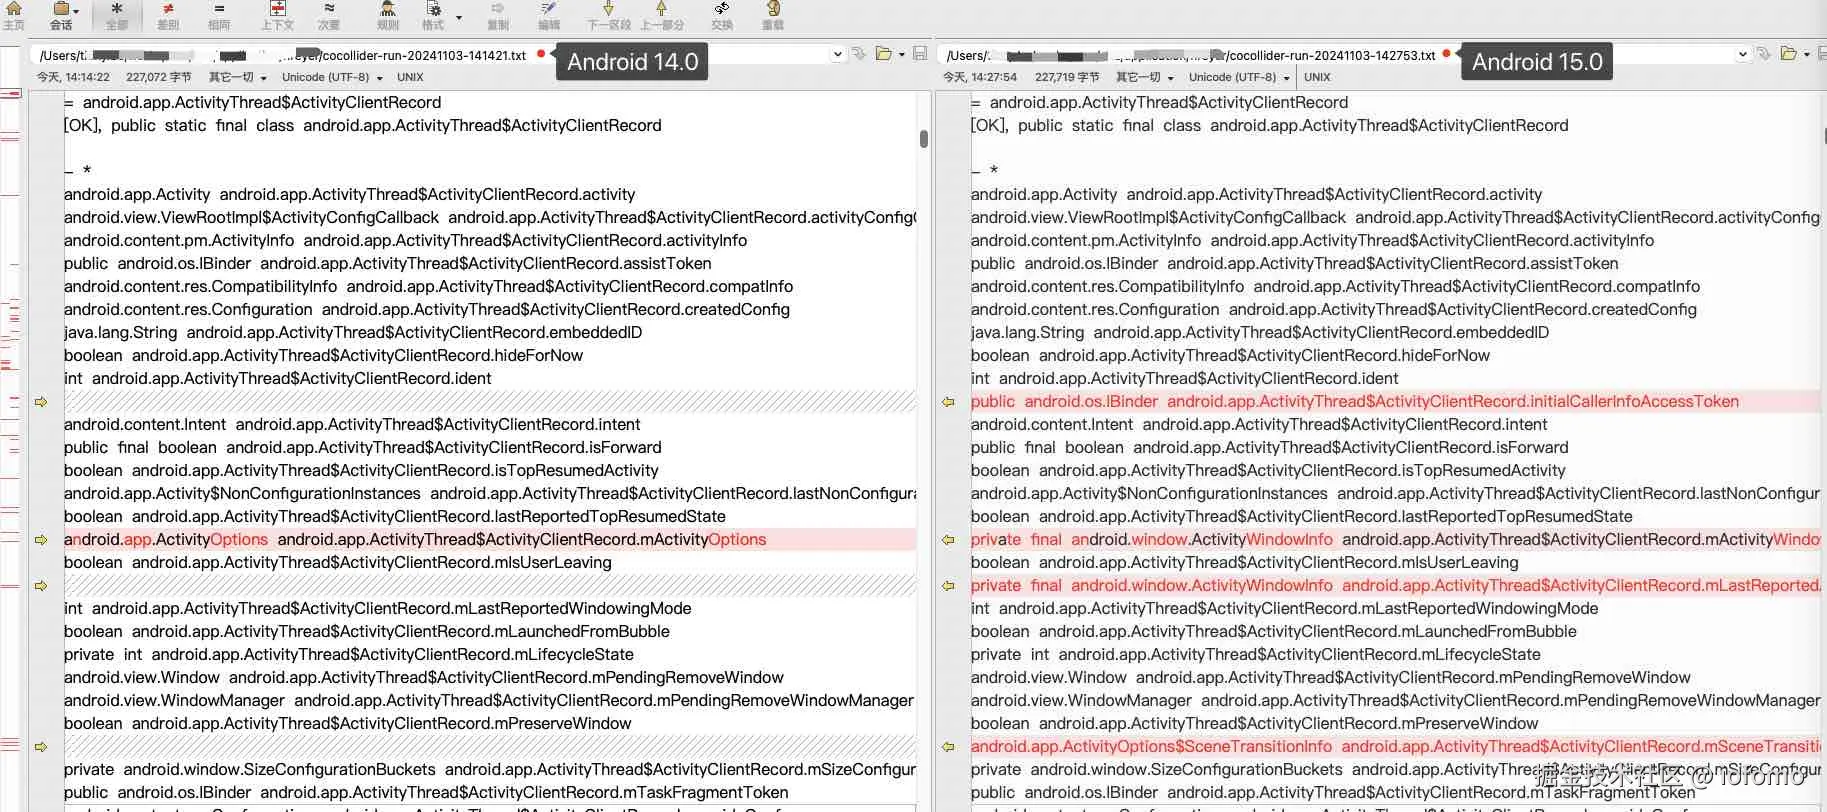Open left pane Unicode (UTF-8) encoding dropdown
The image size is (1827, 812).
coord(332,77)
